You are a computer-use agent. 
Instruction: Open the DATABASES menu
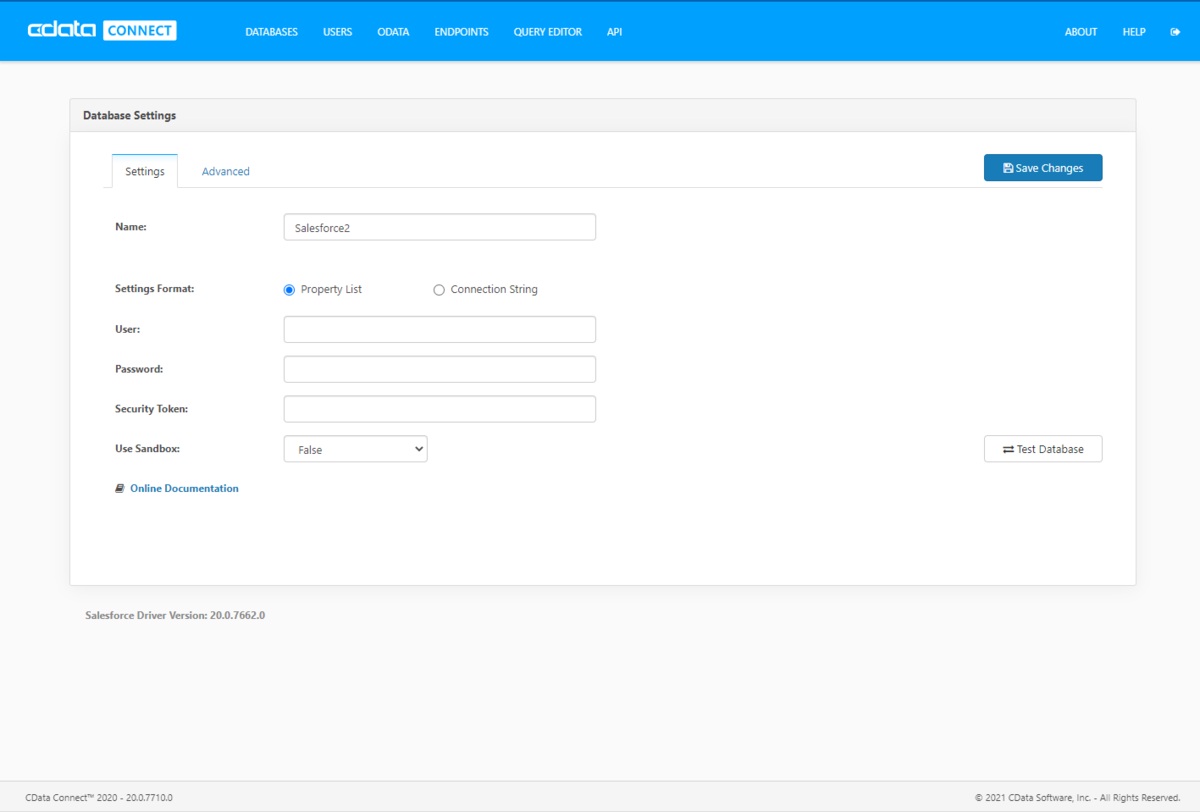[272, 32]
